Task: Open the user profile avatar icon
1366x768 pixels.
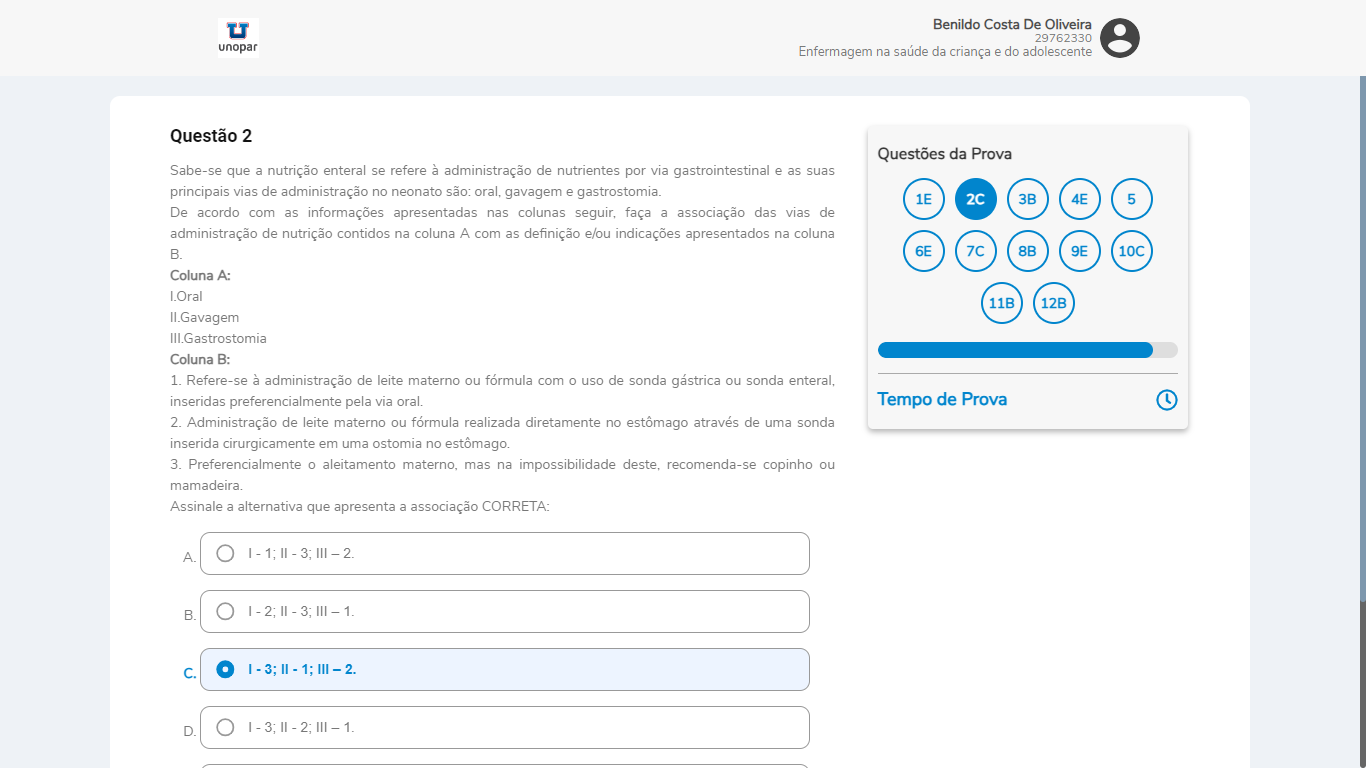Action: click(x=1120, y=38)
